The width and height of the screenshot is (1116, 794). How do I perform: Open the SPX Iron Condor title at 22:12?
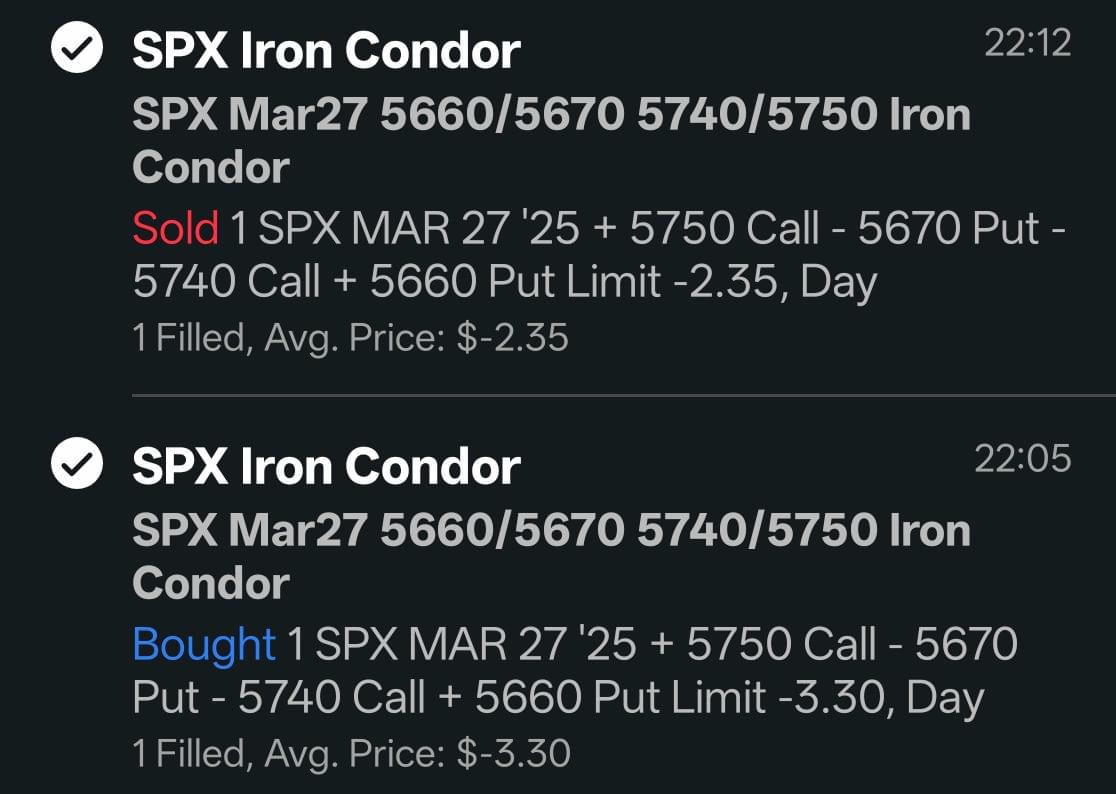[326, 51]
